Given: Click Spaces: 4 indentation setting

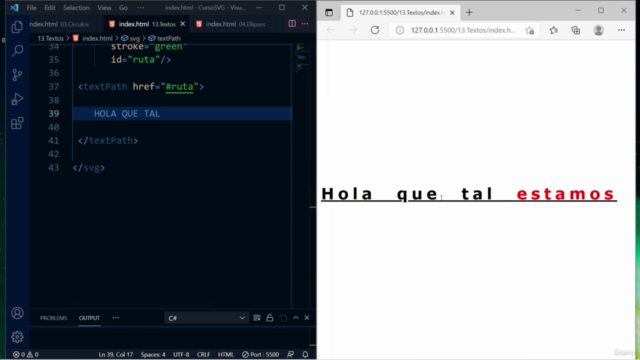Looking at the screenshot, I should (153, 354).
